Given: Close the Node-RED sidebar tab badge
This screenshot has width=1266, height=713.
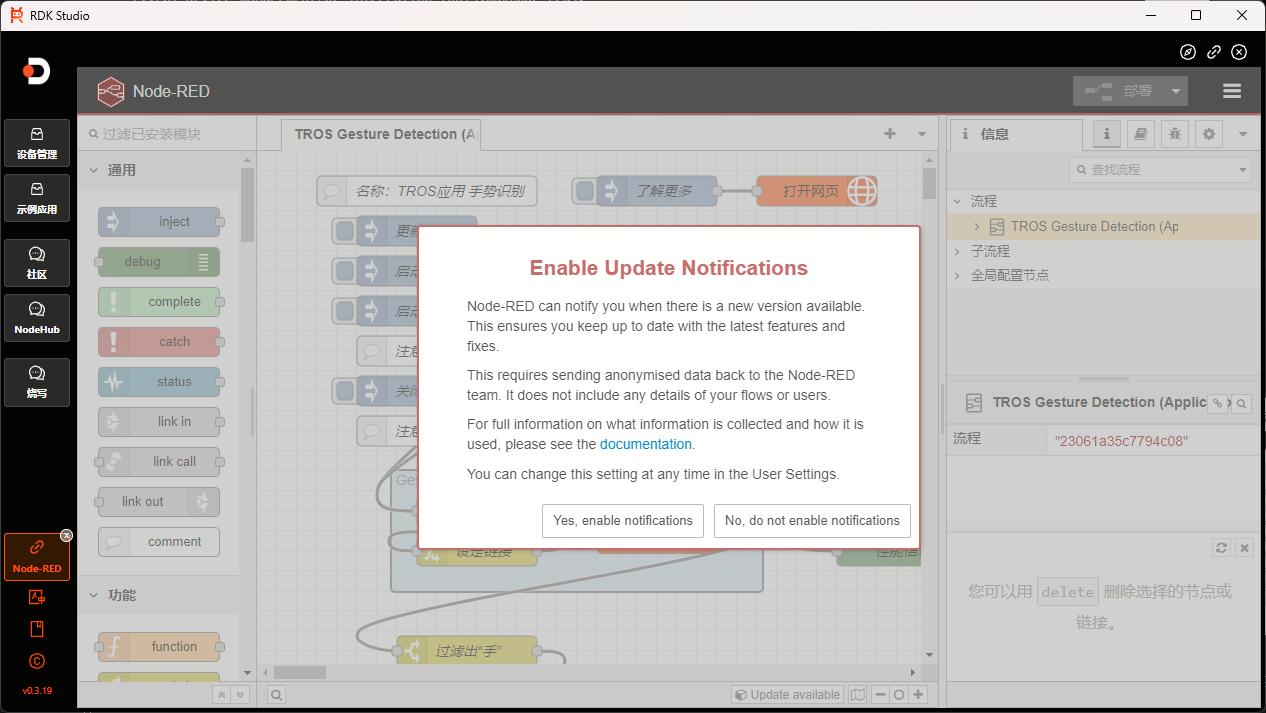Looking at the screenshot, I should click(x=66, y=536).
